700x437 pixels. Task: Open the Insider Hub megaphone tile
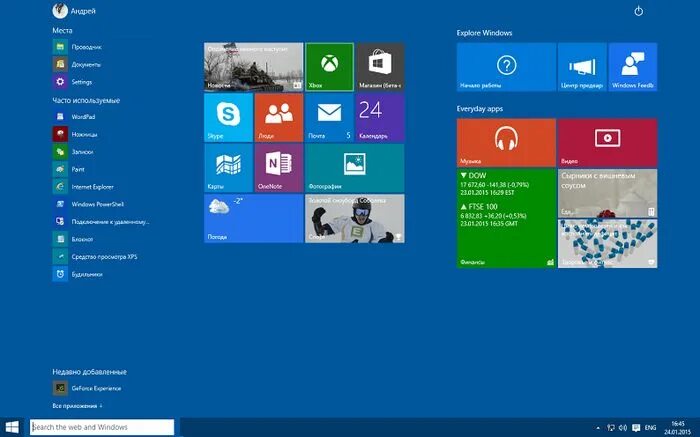coord(582,67)
